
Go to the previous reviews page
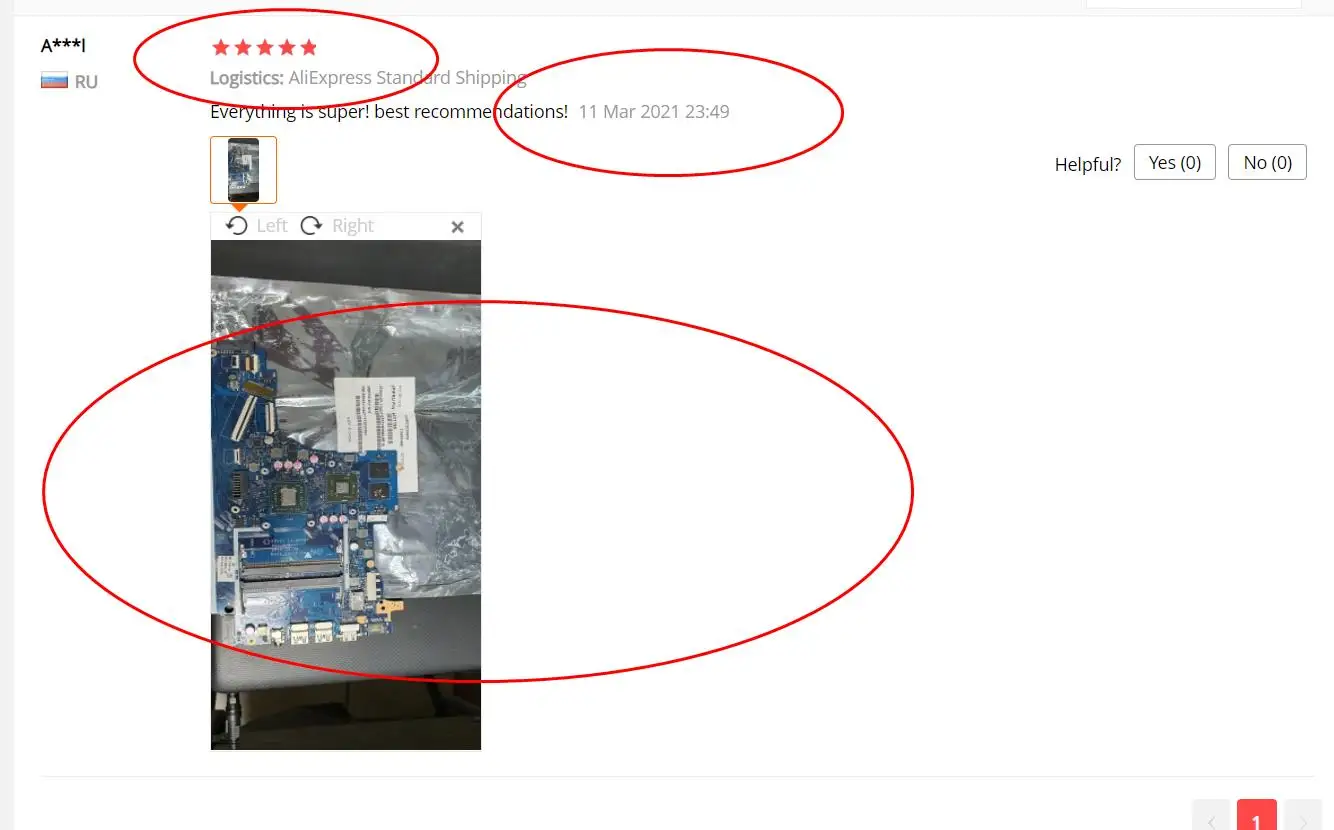click(1211, 815)
